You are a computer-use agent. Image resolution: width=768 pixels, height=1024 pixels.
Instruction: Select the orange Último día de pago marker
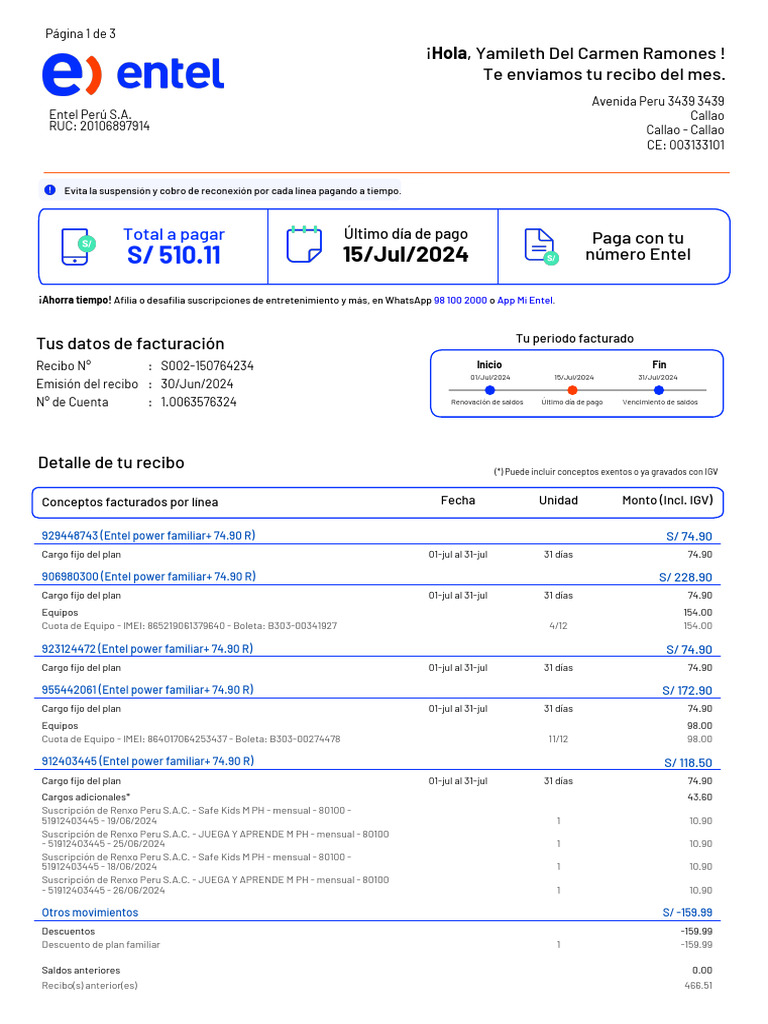coord(572,390)
